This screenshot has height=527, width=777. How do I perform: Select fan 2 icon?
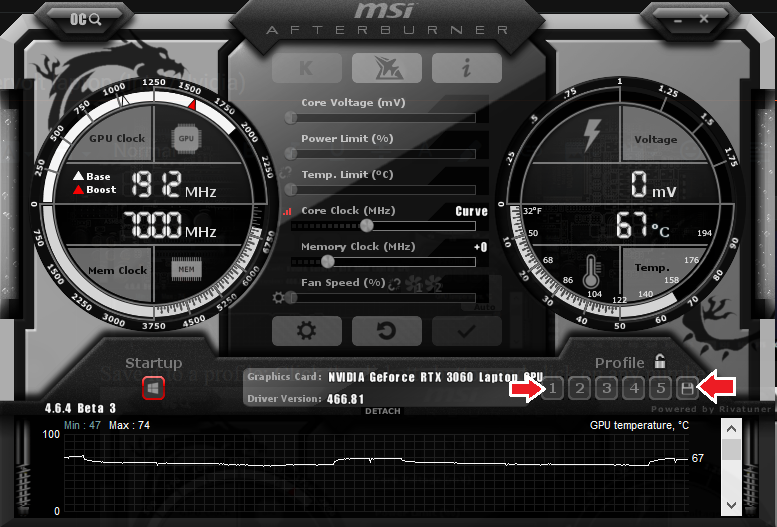(x=433, y=284)
